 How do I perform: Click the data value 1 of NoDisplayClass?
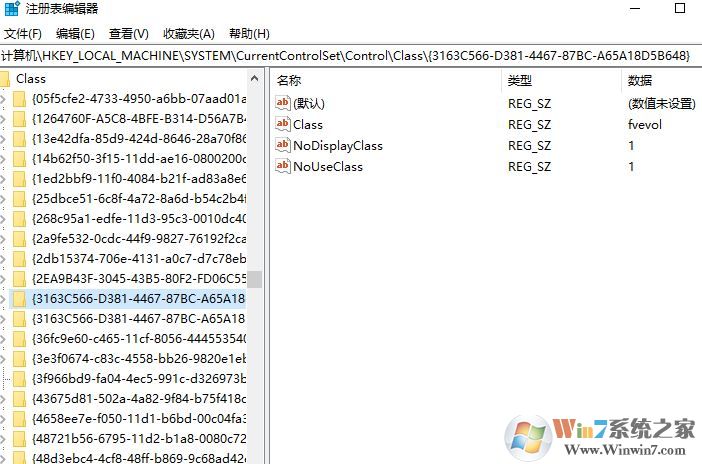631,146
